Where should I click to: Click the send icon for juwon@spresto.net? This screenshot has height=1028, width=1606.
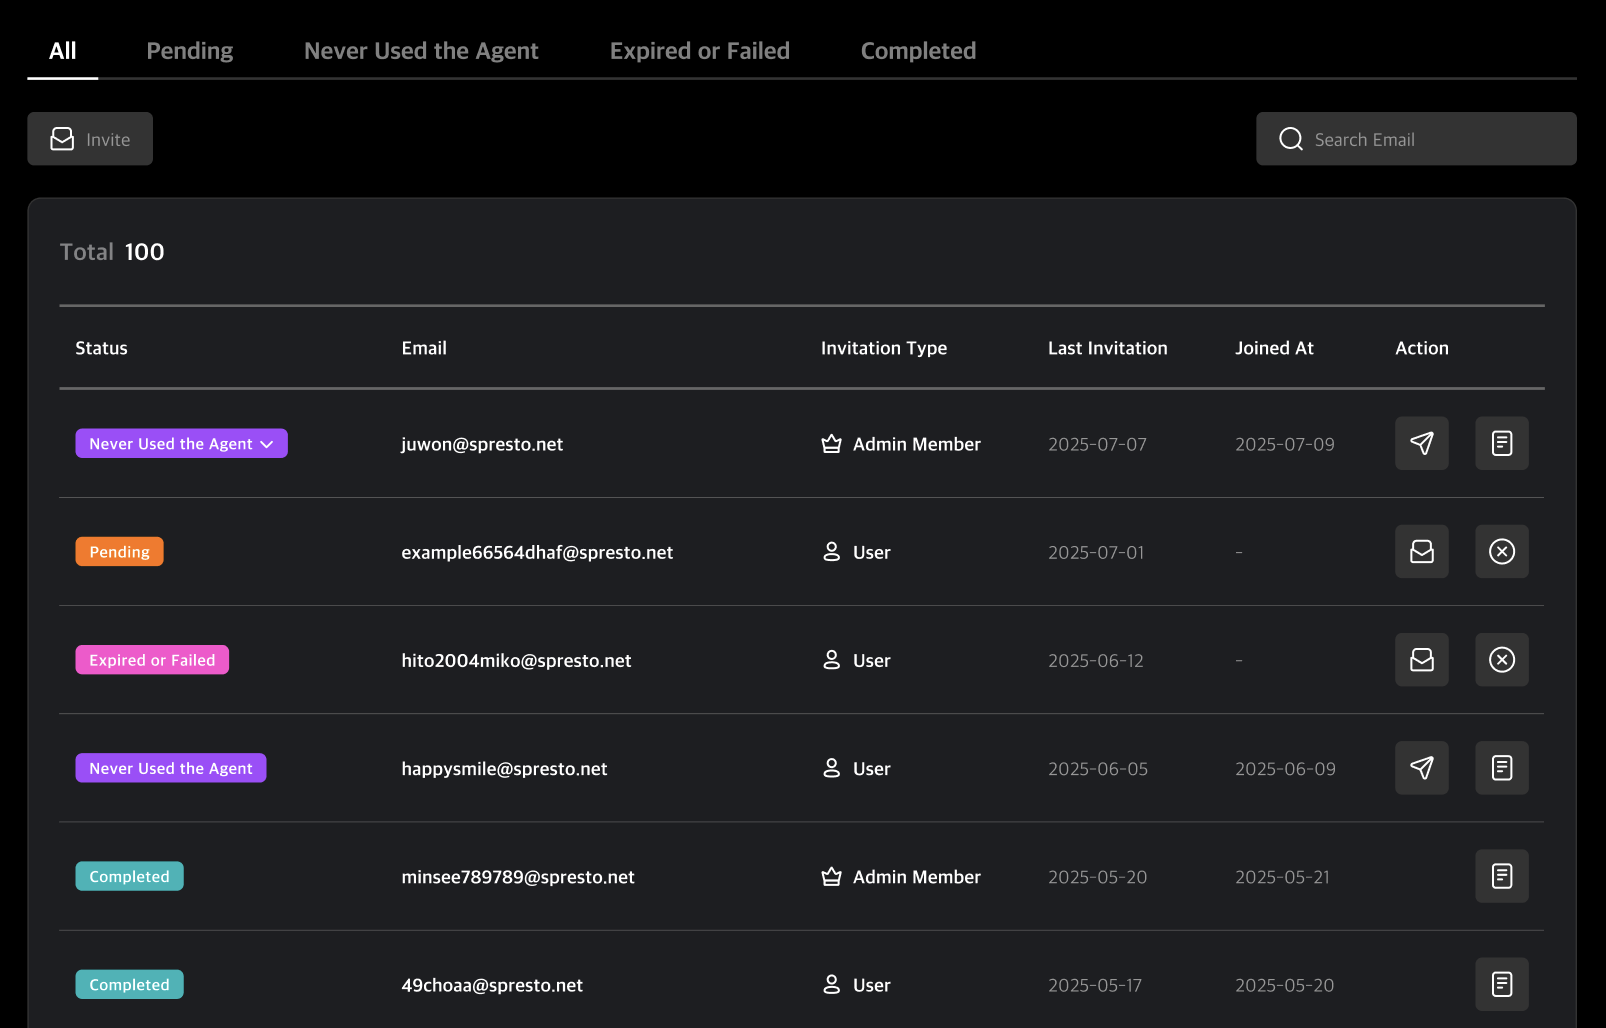click(x=1421, y=443)
